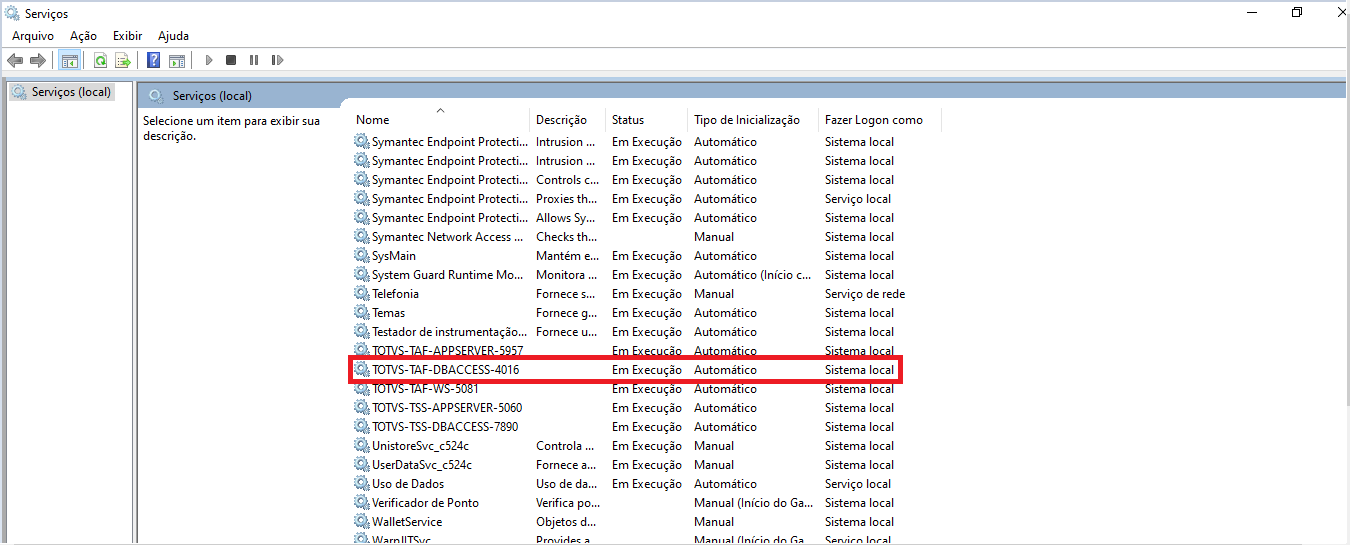
Task: Refresh the services list via toolbar icon
Action: [100, 60]
